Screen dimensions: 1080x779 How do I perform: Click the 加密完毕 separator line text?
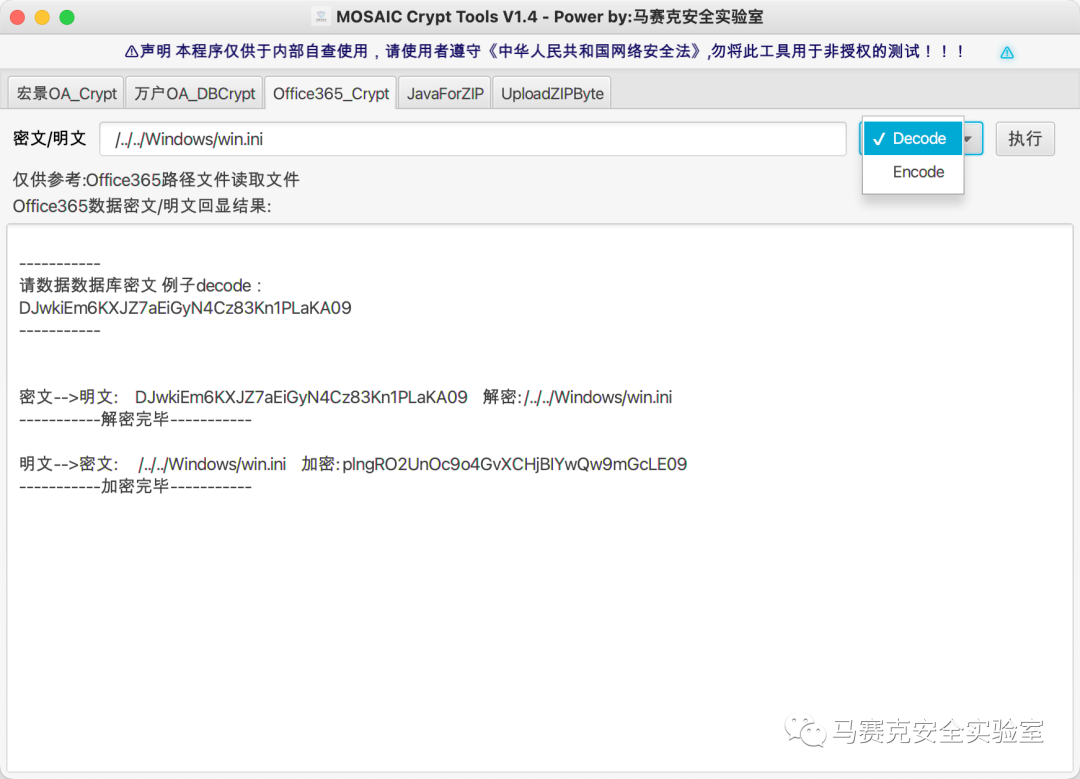(x=136, y=486)
